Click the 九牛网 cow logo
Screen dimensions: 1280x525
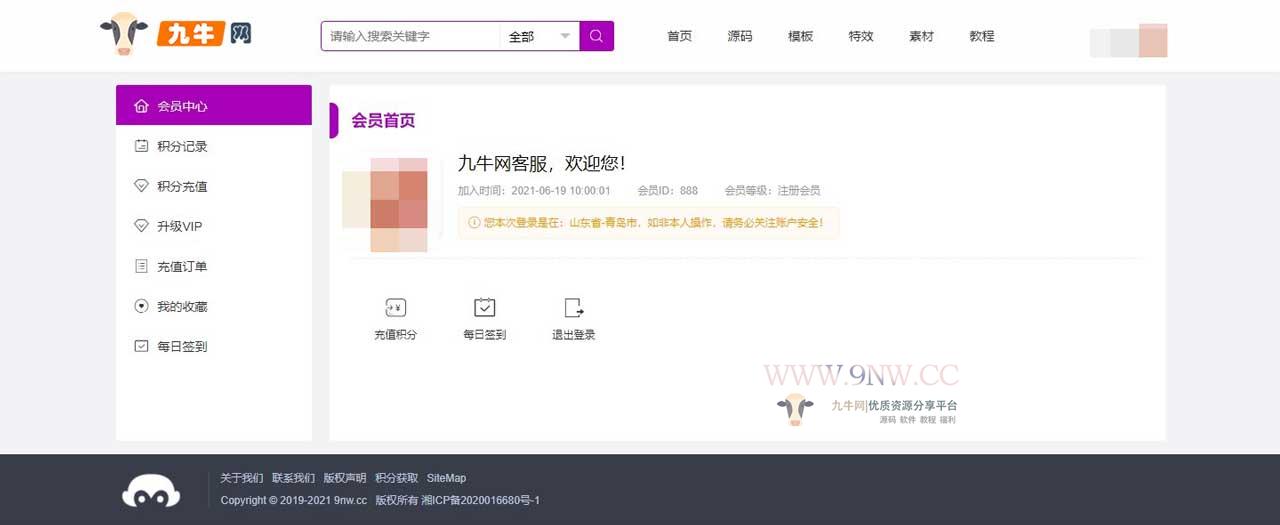coord(176,35)
